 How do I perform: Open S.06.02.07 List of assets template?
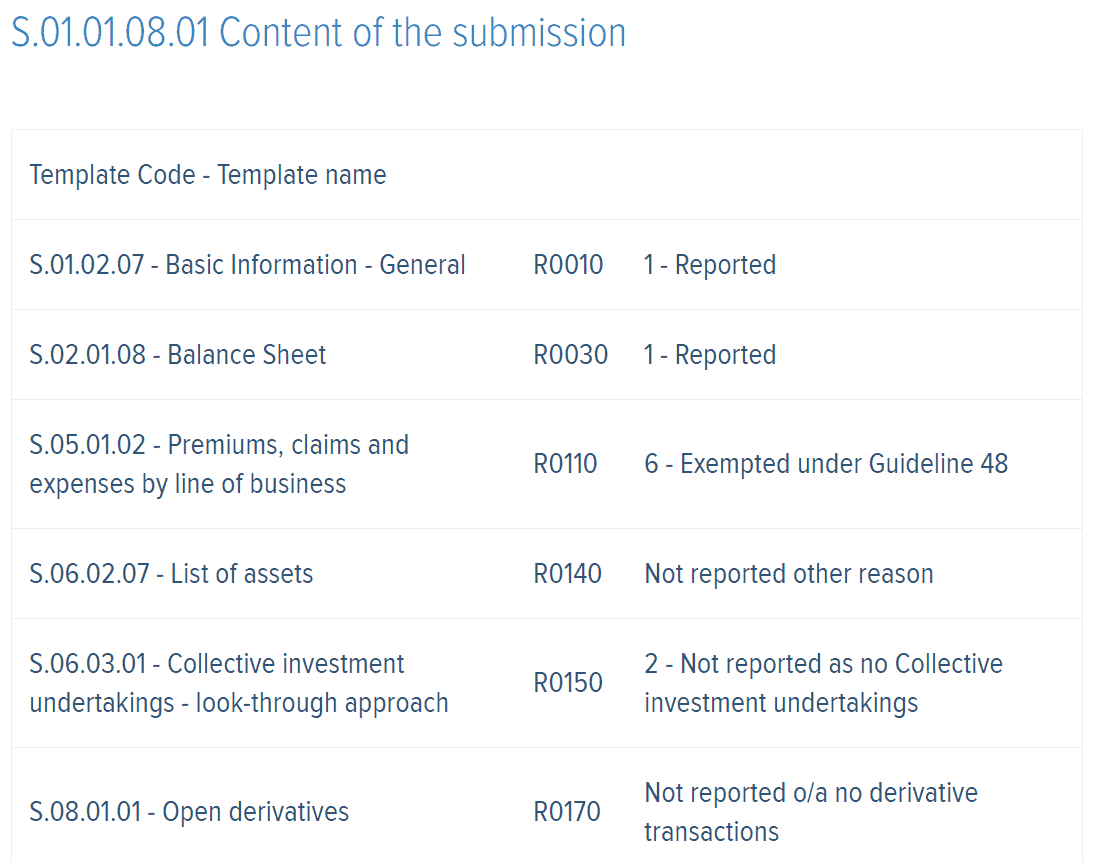172,573
